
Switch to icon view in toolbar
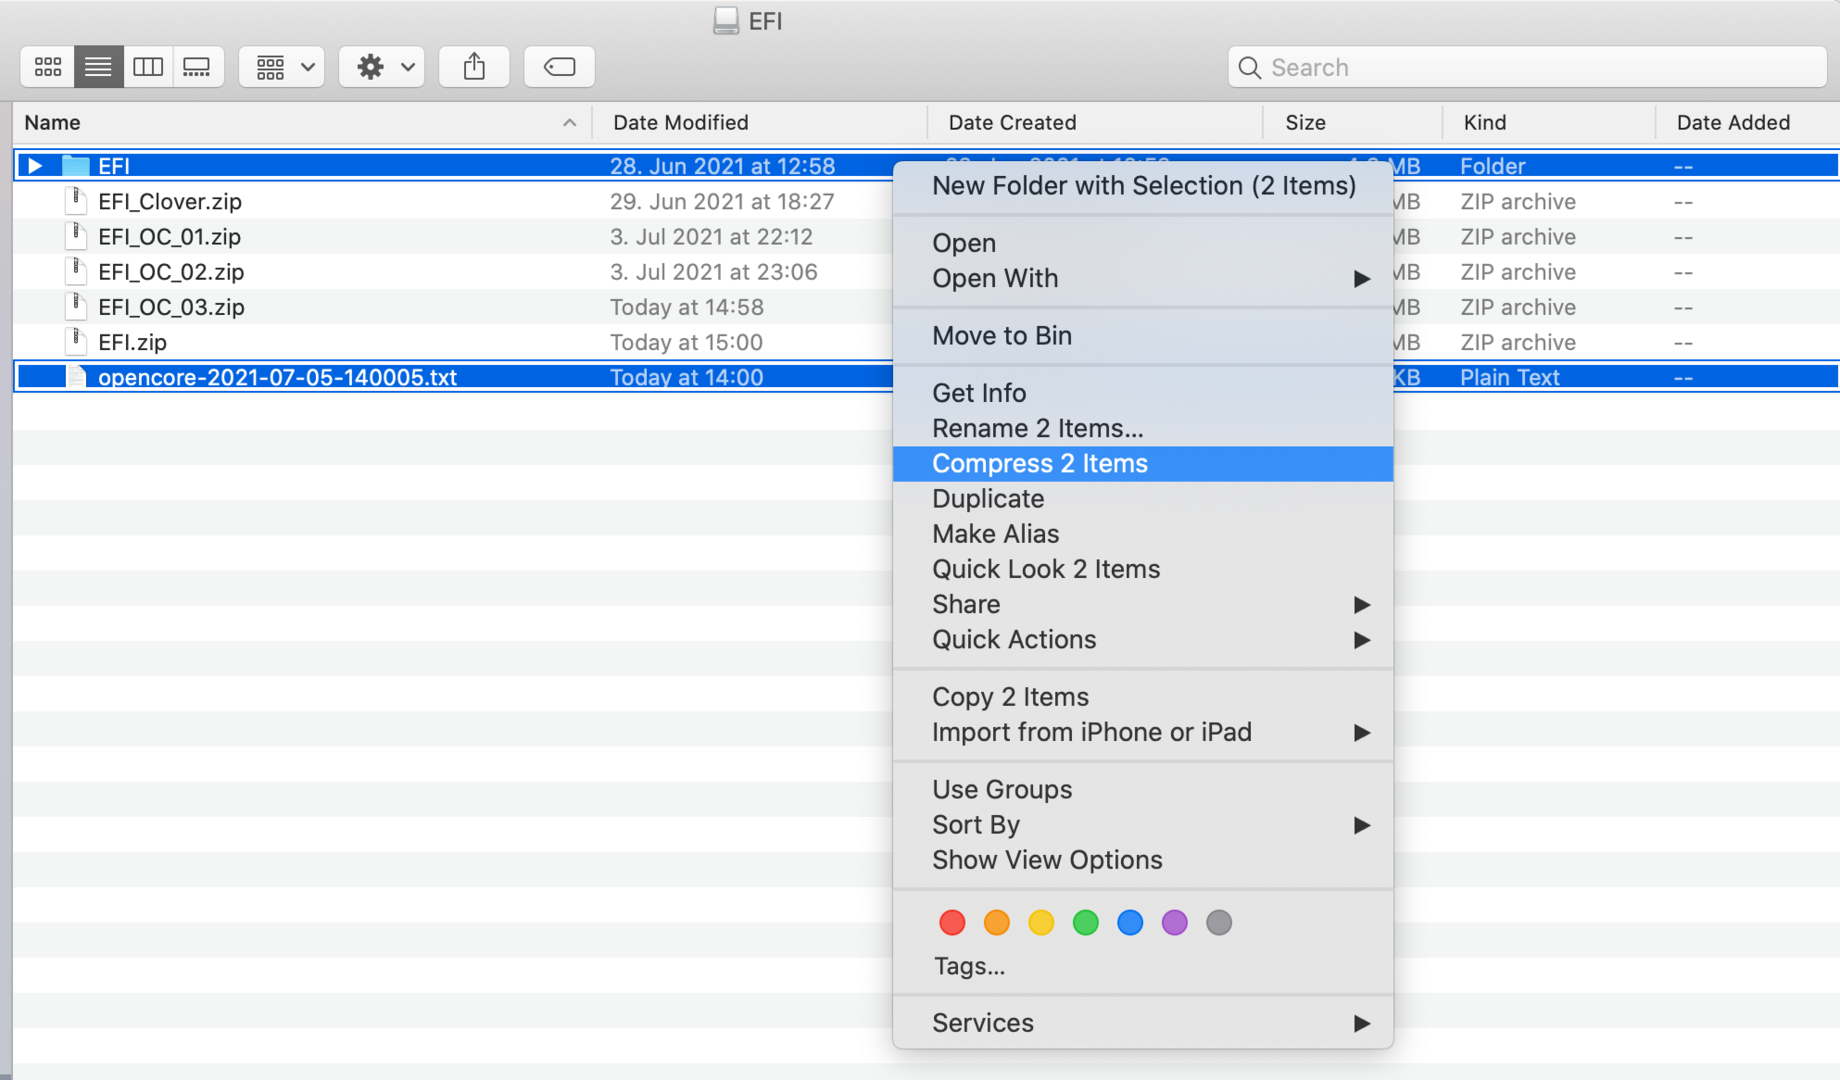click(48, 67)
